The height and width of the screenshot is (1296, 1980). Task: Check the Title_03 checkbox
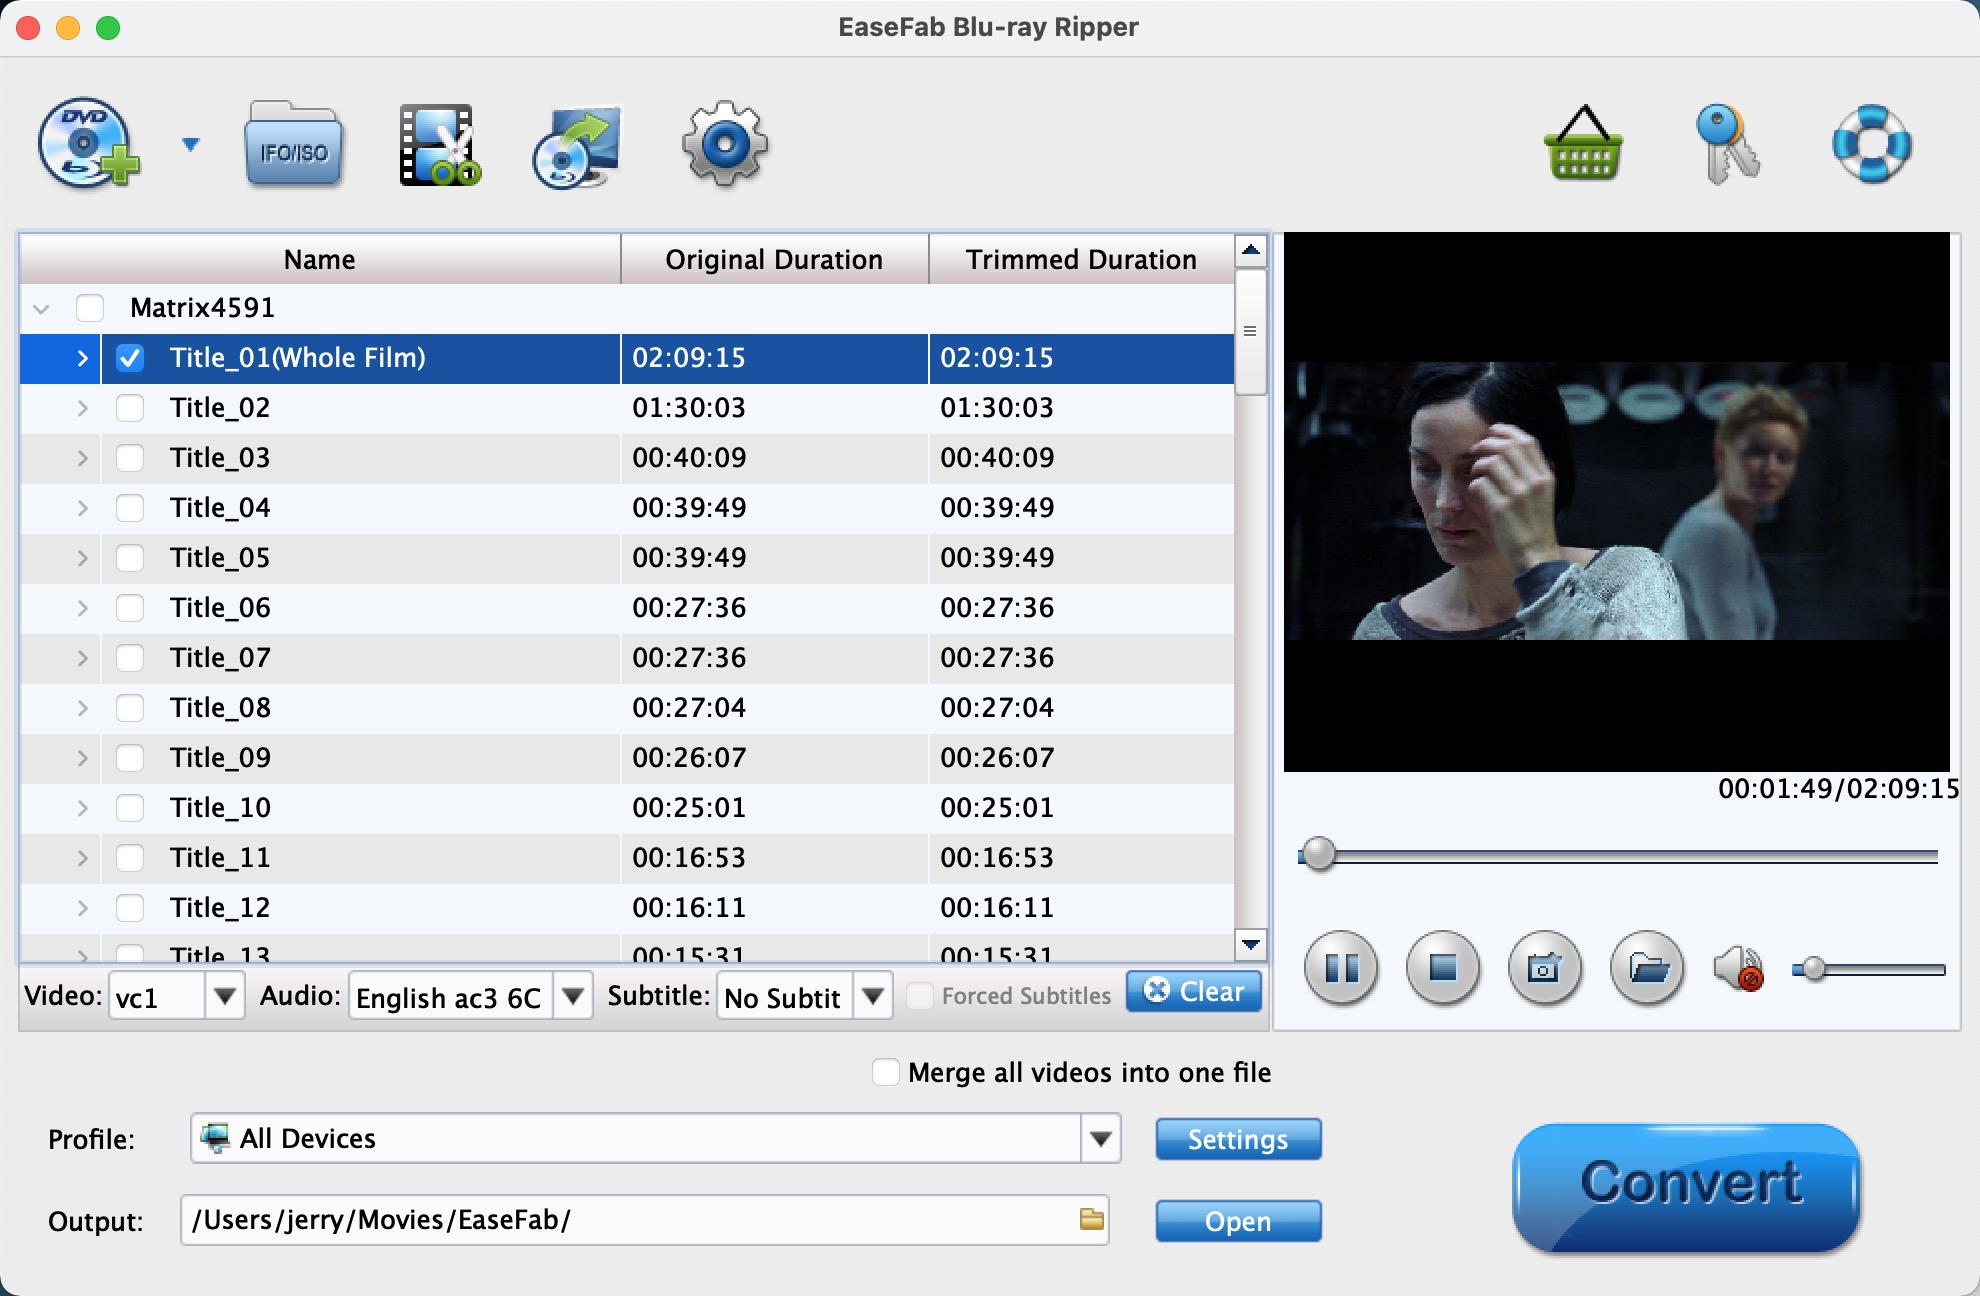(x=130, y=458)
